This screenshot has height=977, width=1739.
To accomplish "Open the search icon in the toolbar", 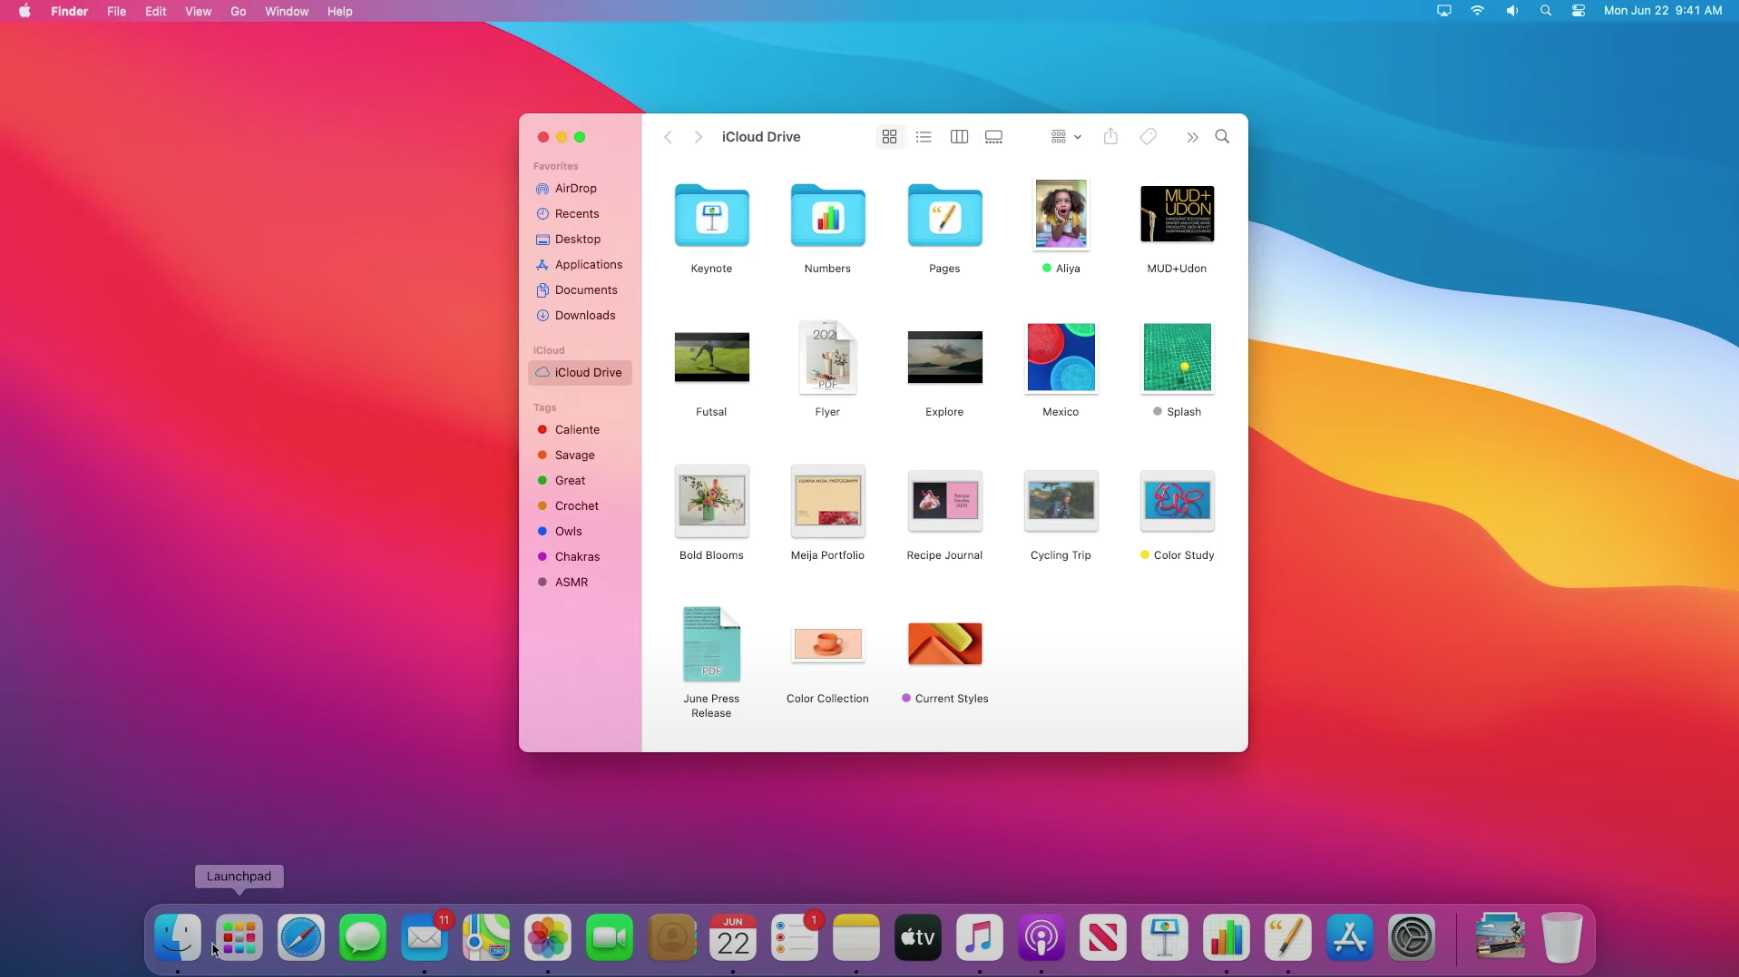I will tap(1221, 136).
